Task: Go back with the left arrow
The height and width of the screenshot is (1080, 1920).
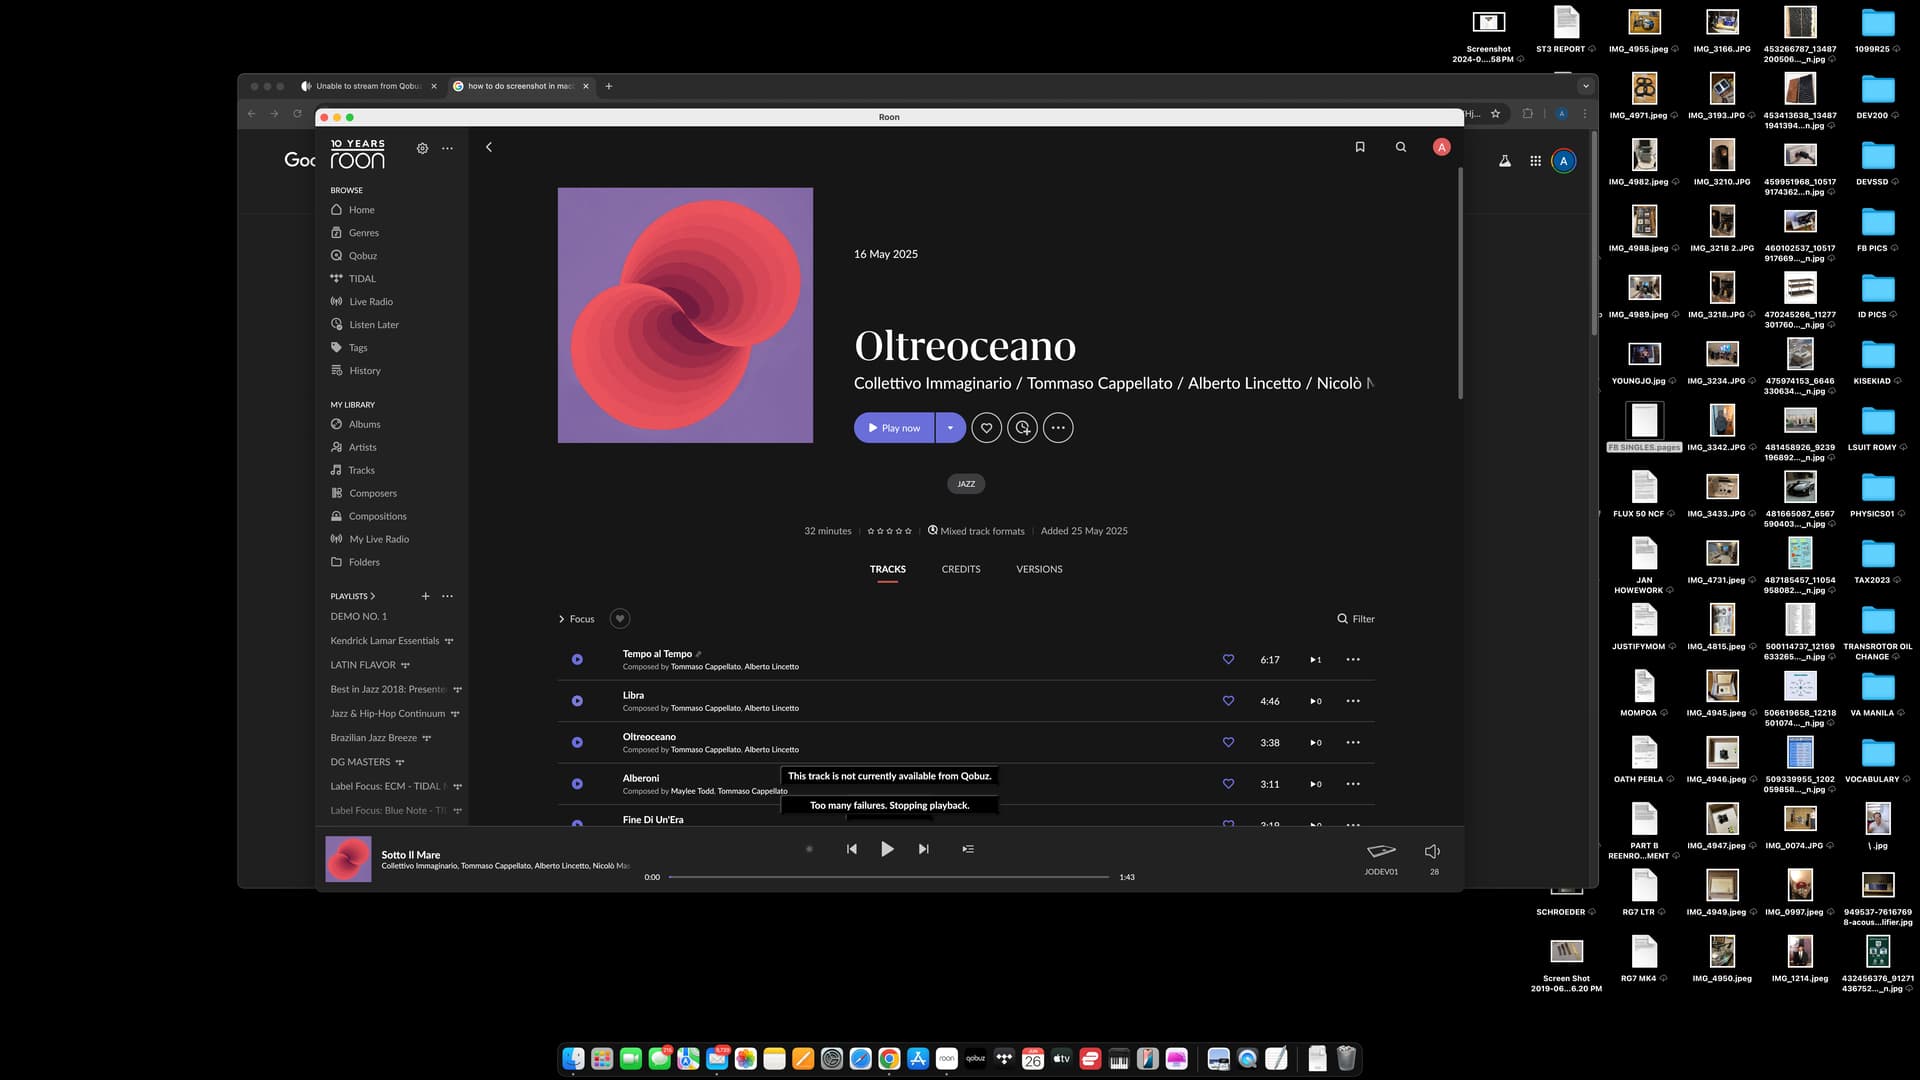Action: pyautogui.click(x=489, y=147)
